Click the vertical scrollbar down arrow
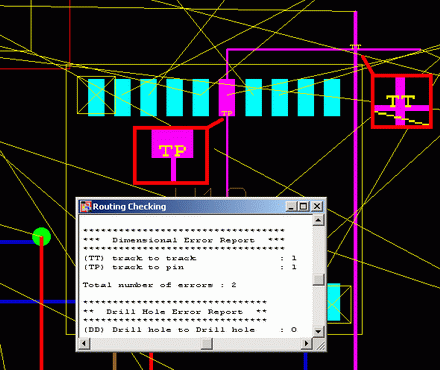This screenshot has width=440, height=370. tap(318, 331)
